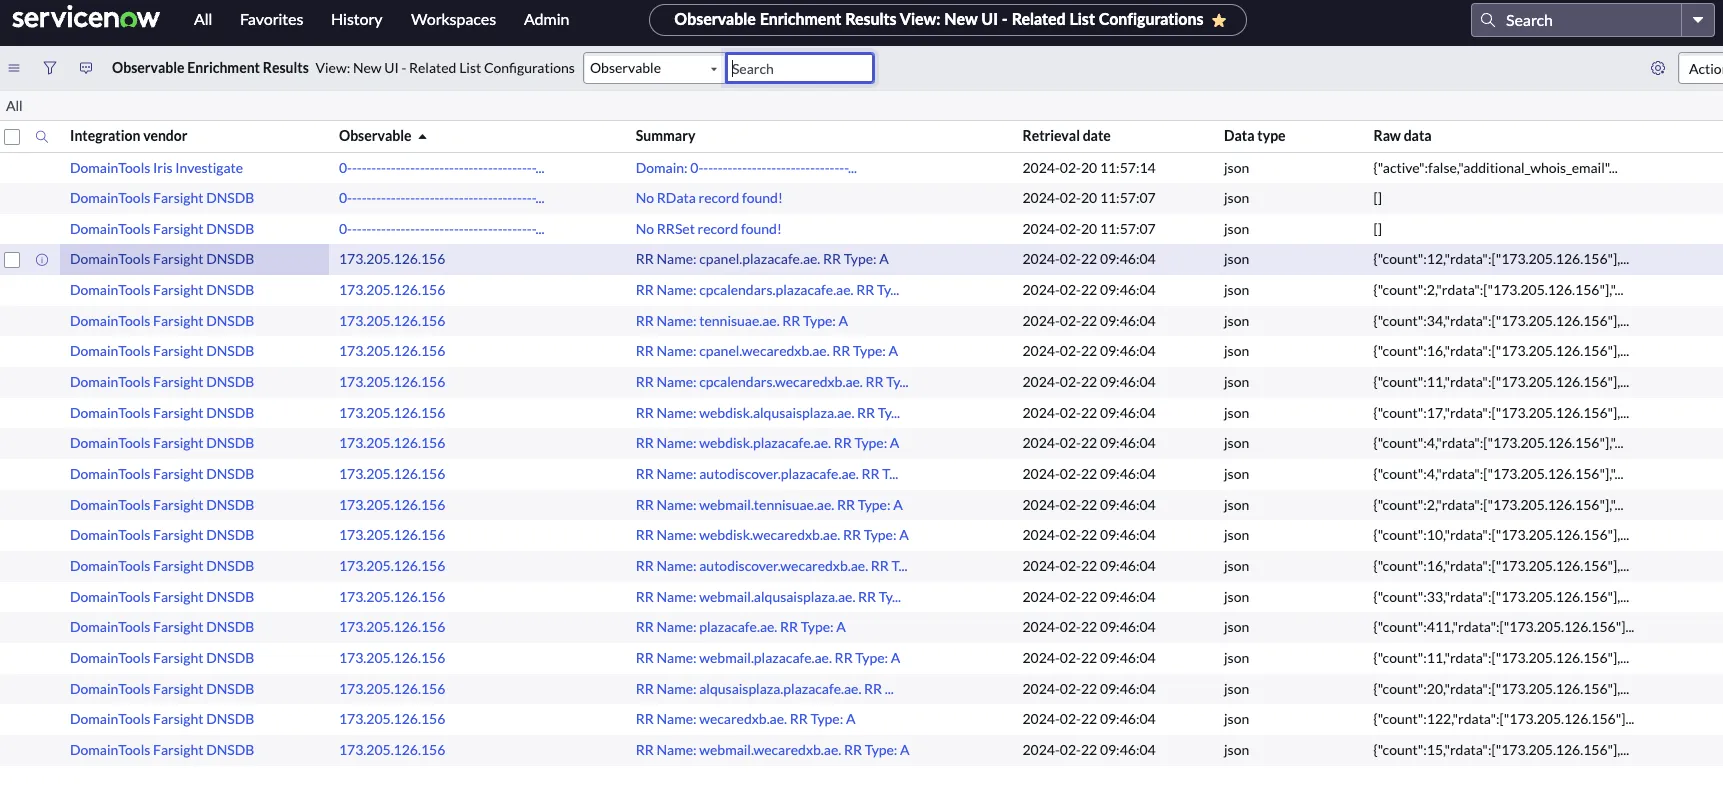Open RR Name: alqusaisplaza.plazacafe.ae summary
The height and width of the screenshot is (790, 1723).
(x=764, y=689)
